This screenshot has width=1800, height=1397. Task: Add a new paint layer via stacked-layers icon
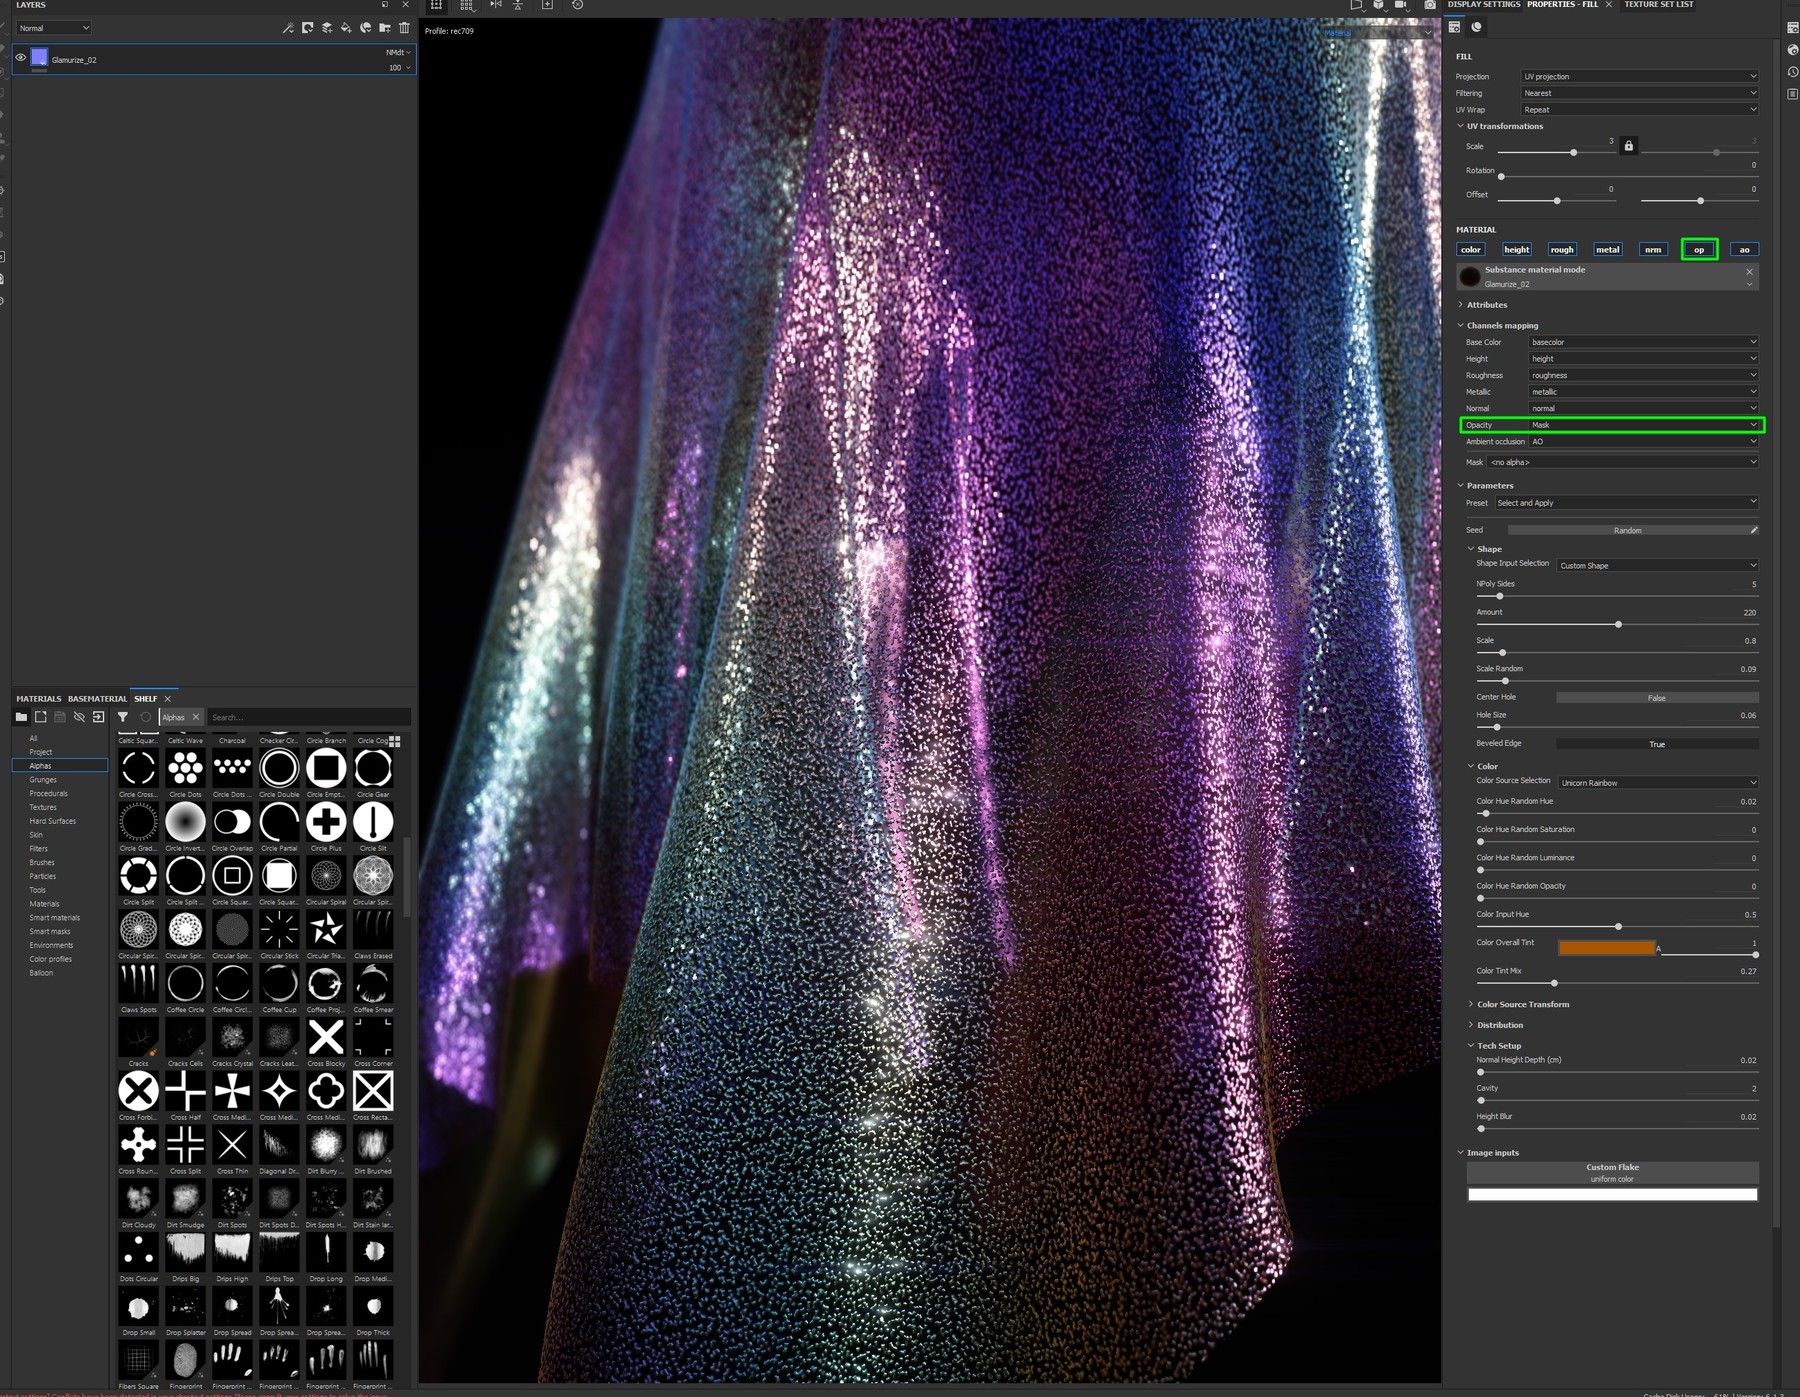(x=327, y=28)
